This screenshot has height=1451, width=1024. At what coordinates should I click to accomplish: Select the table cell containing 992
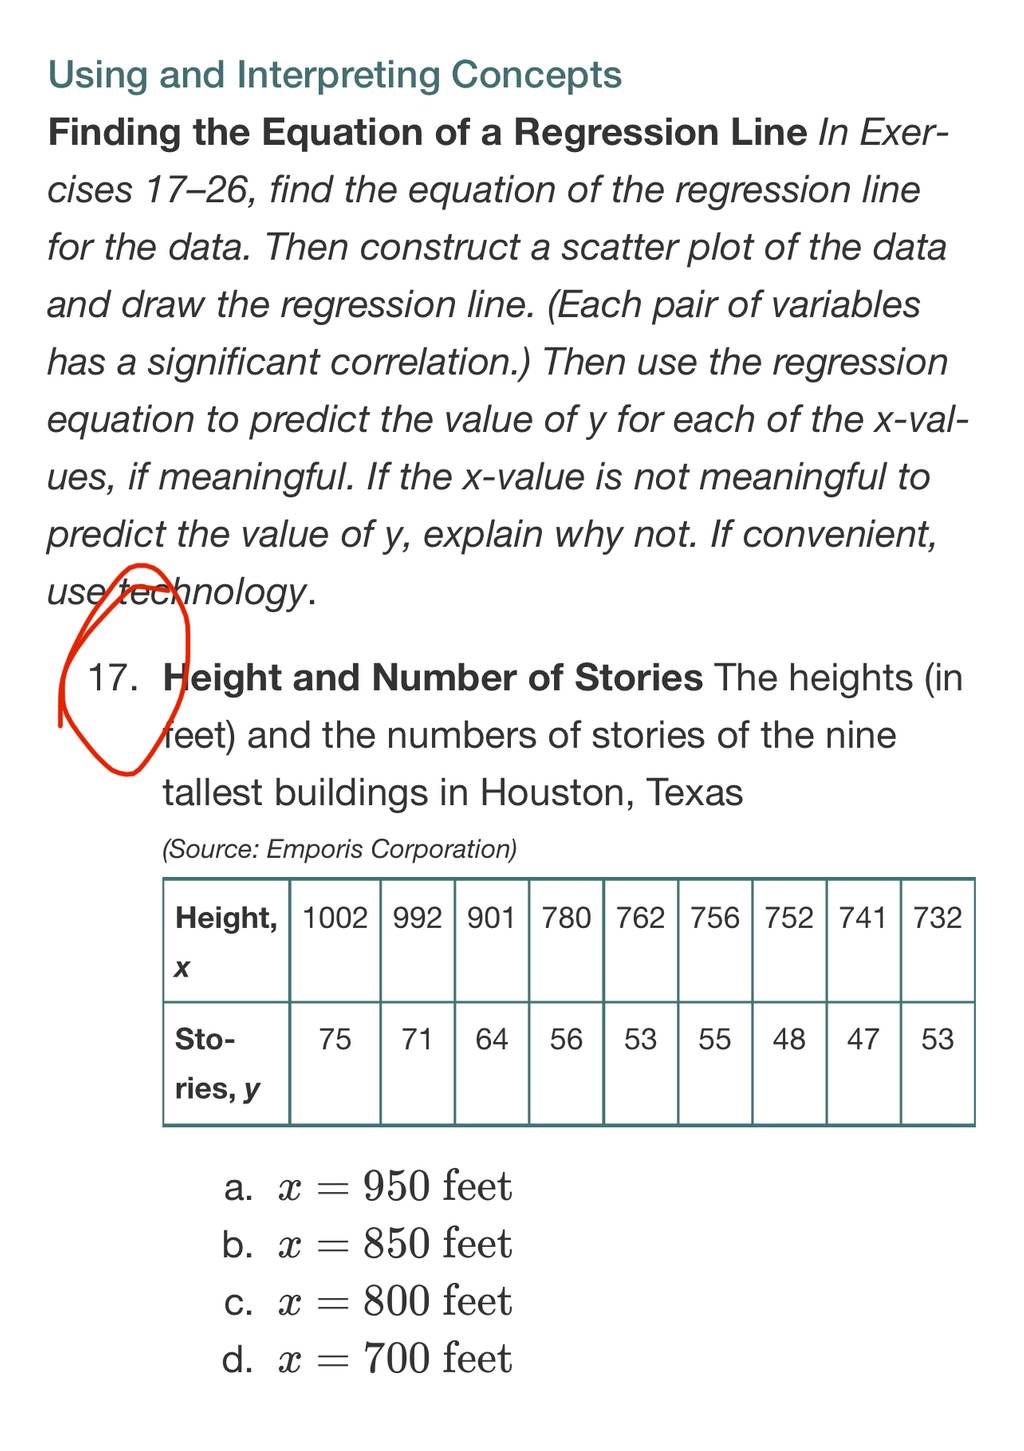[417, 941]
